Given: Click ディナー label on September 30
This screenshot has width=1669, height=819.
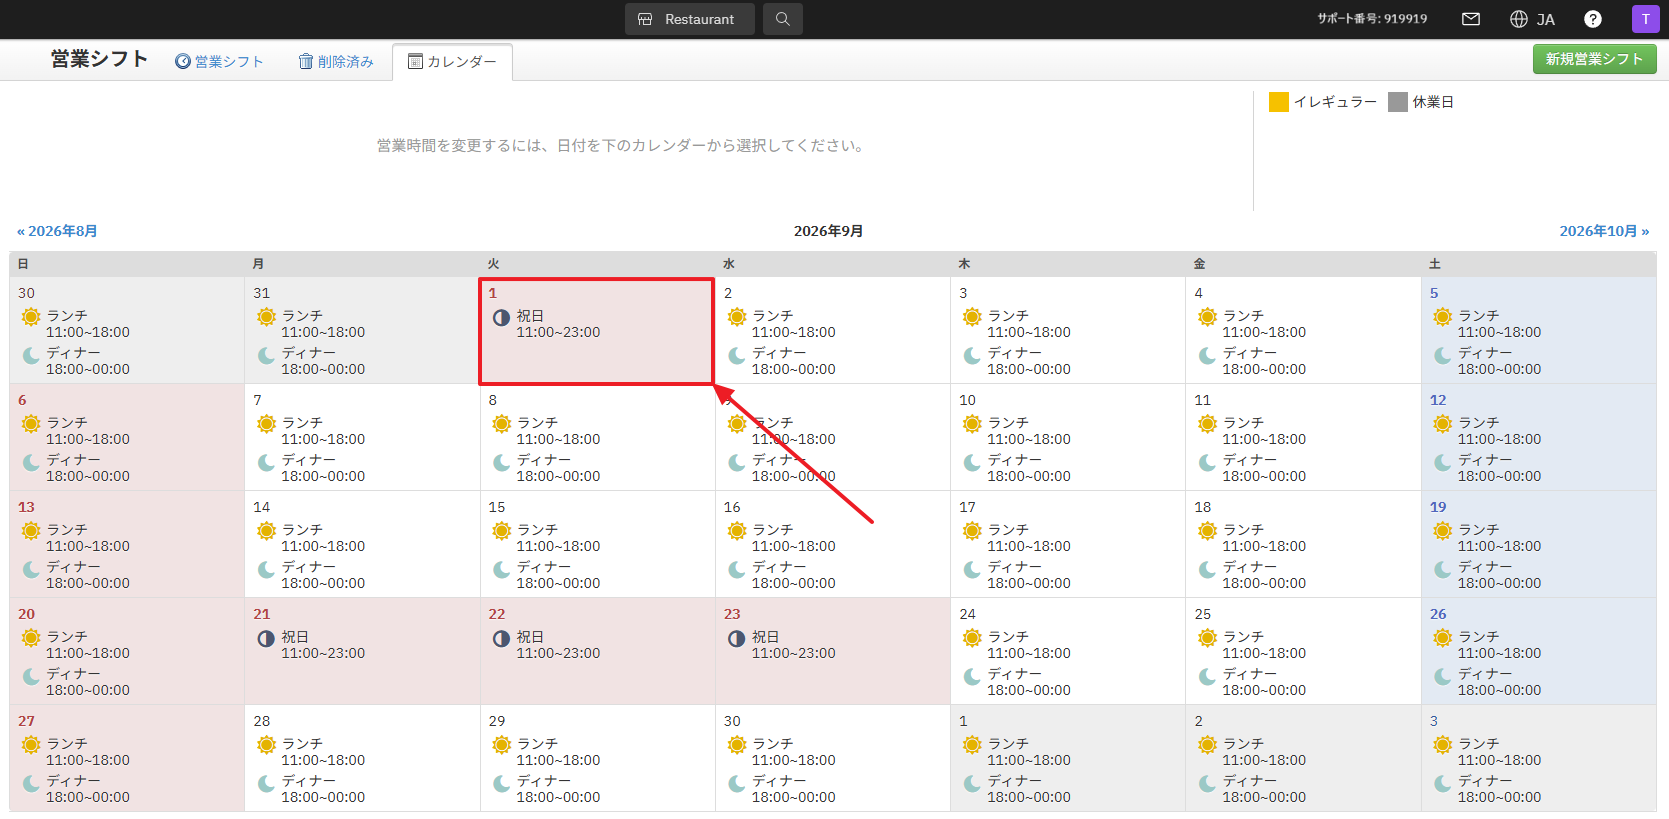Looking at the screenshot, I should (x=779, y=781).
